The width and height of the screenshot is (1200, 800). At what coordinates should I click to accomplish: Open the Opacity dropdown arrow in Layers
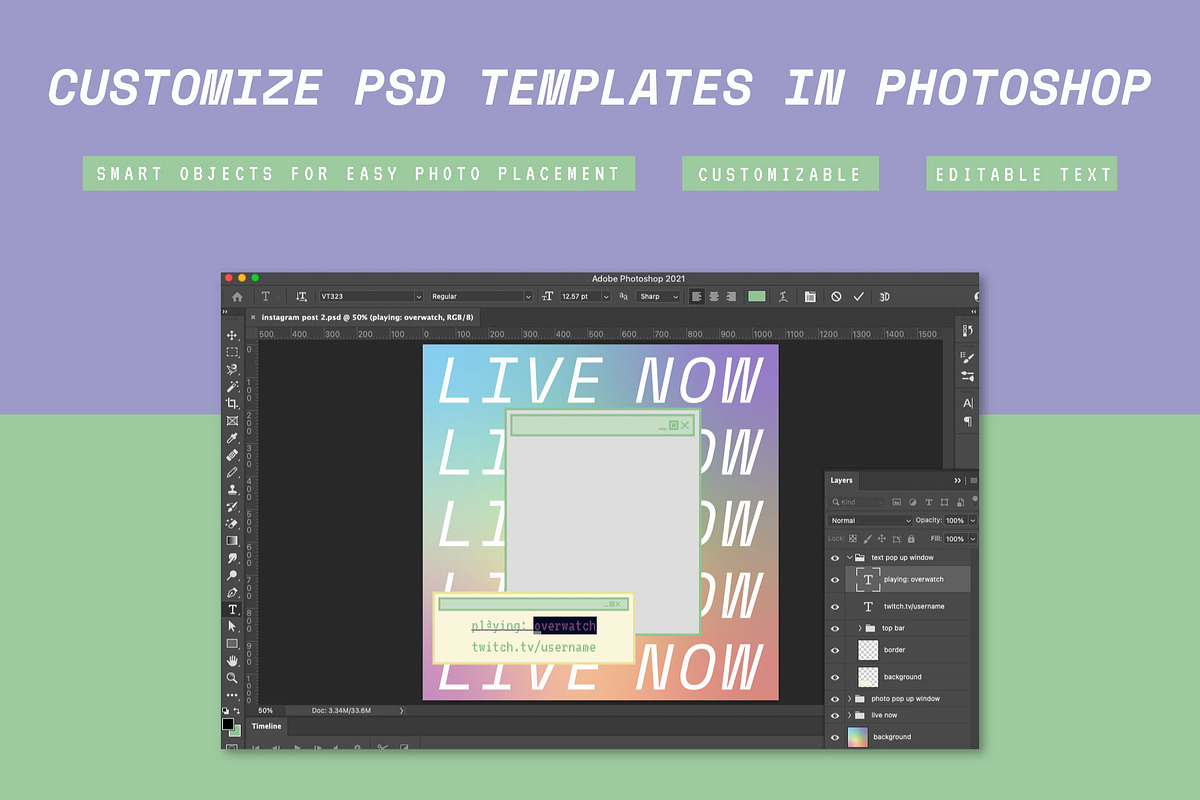point(972,521)
